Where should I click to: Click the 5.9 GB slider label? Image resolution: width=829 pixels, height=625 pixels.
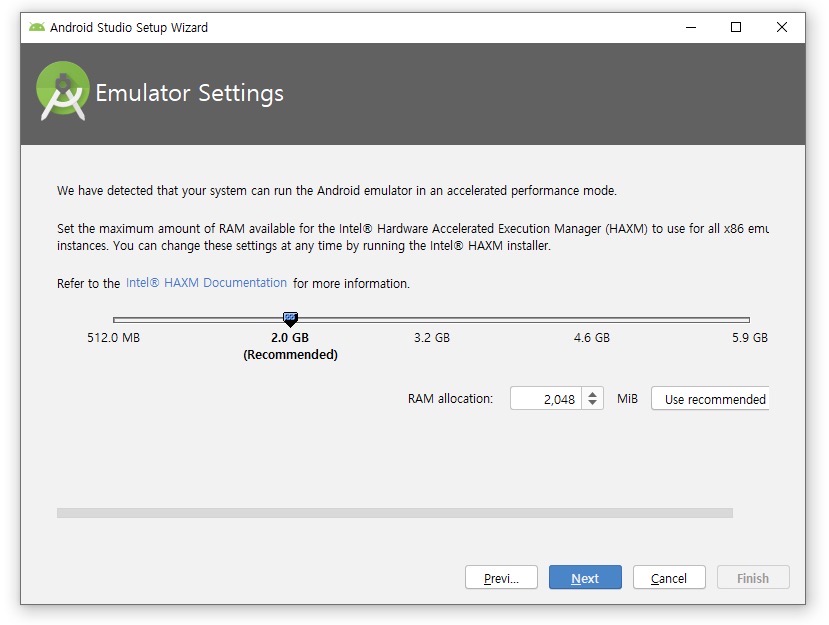[750, 337]
